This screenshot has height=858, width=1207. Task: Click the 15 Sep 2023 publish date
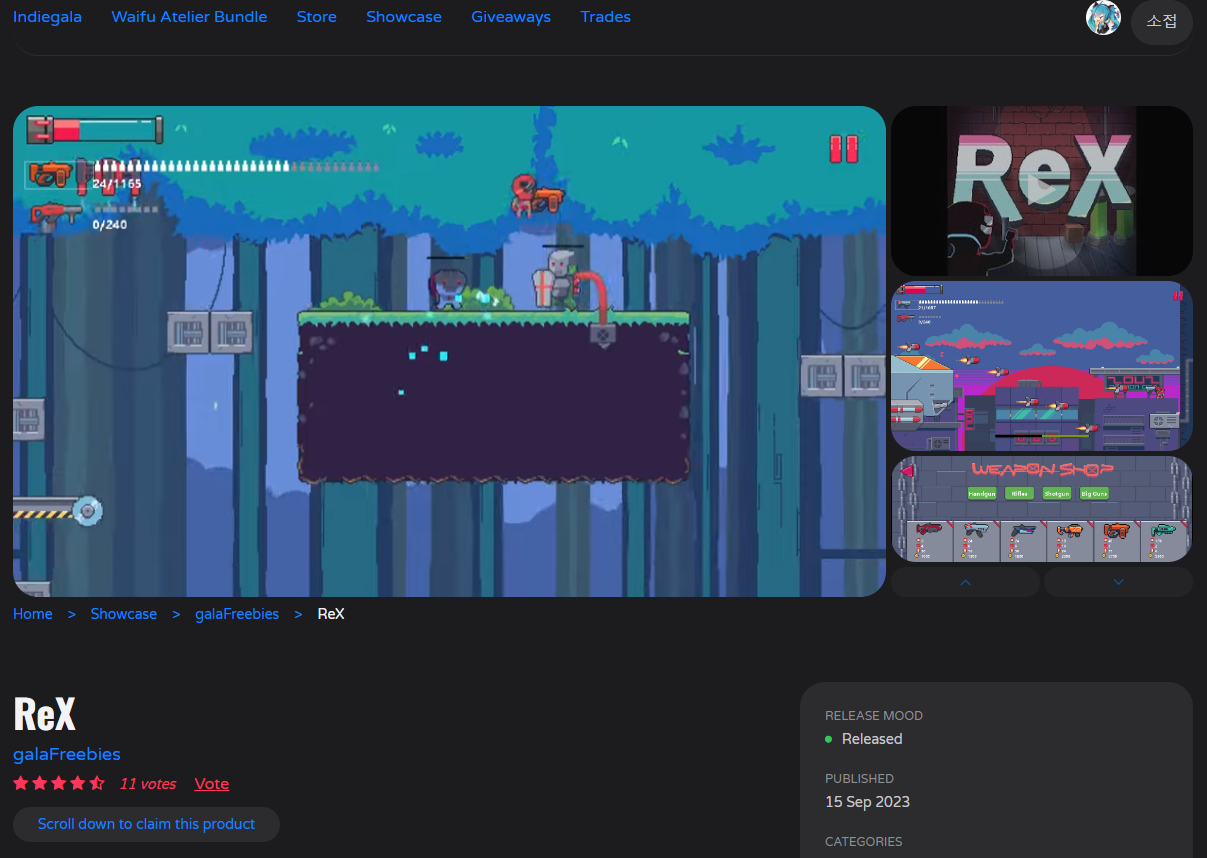coord(867,802)
